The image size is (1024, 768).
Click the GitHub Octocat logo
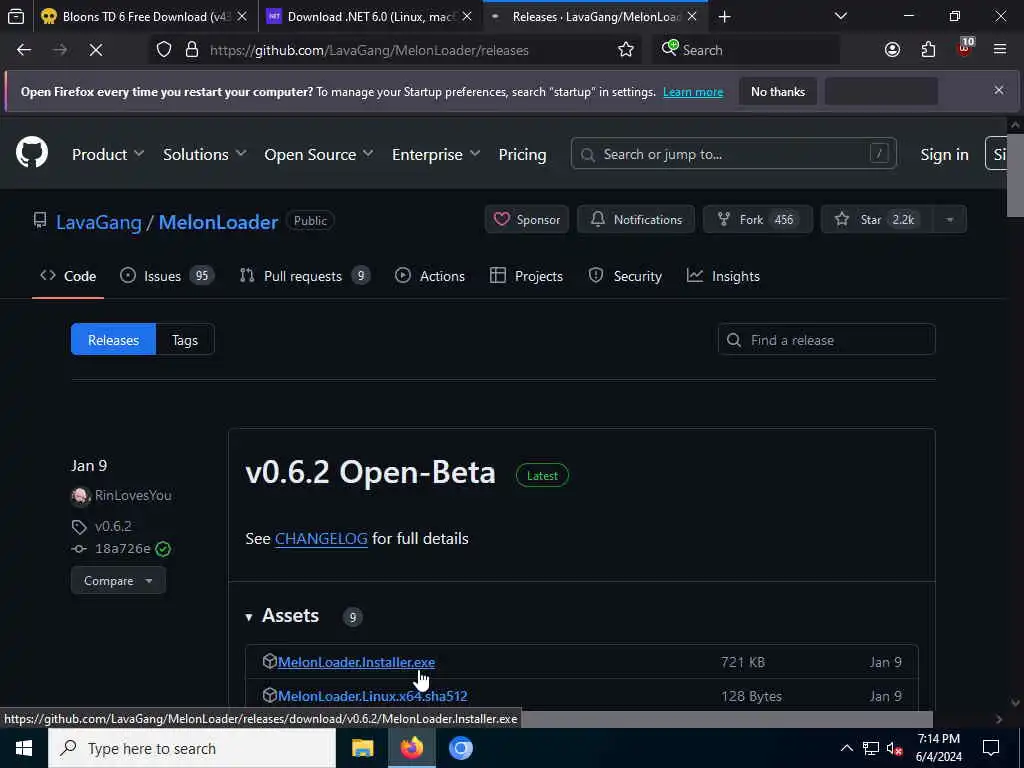click(x=31, y=153)
